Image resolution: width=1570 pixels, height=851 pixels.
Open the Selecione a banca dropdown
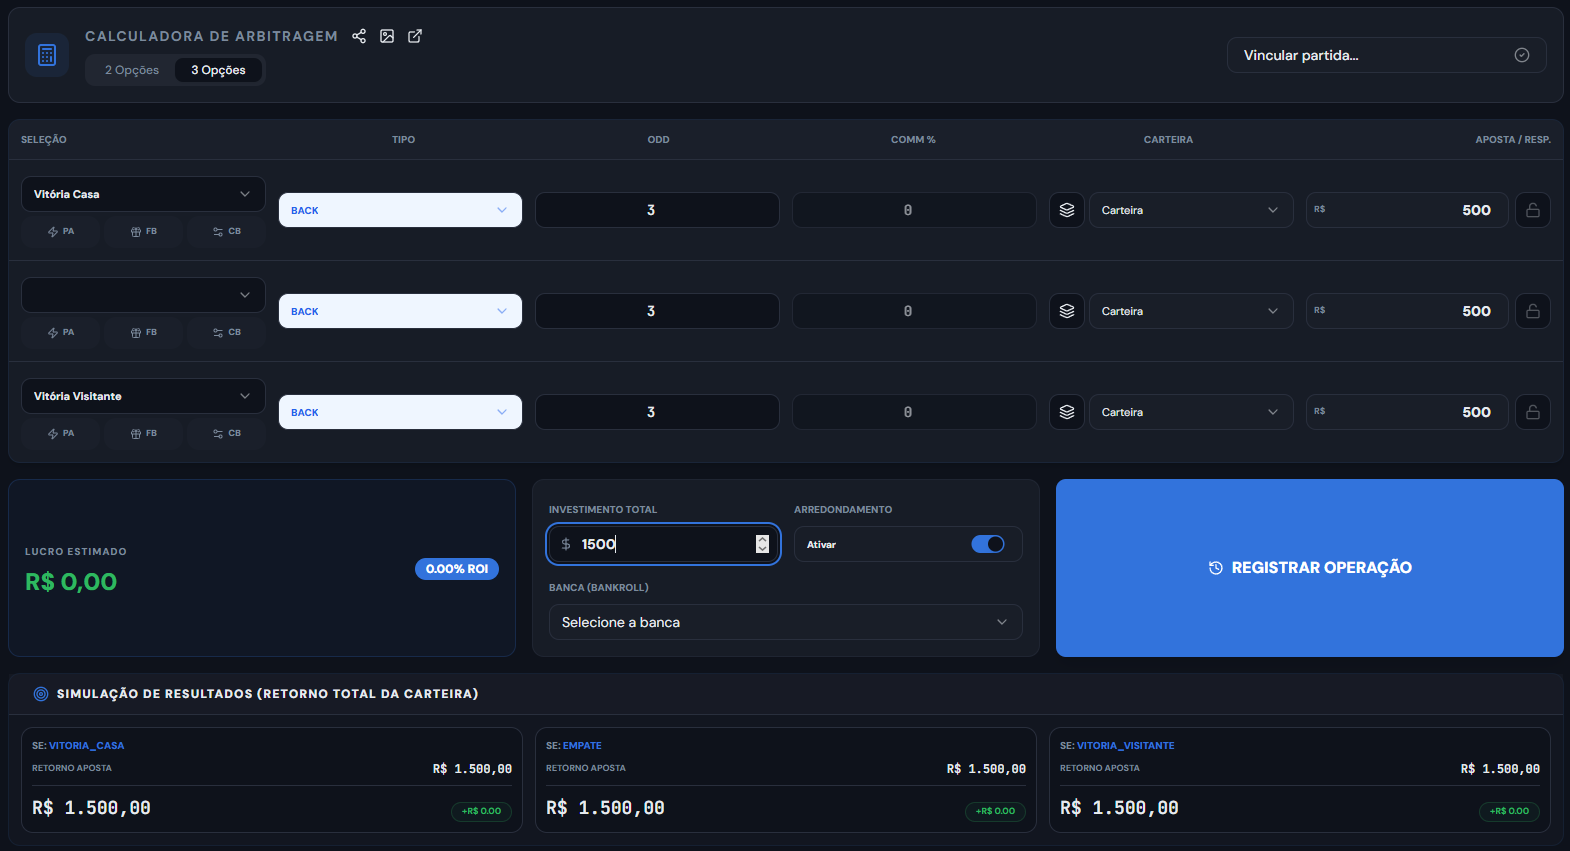point(785,622)
